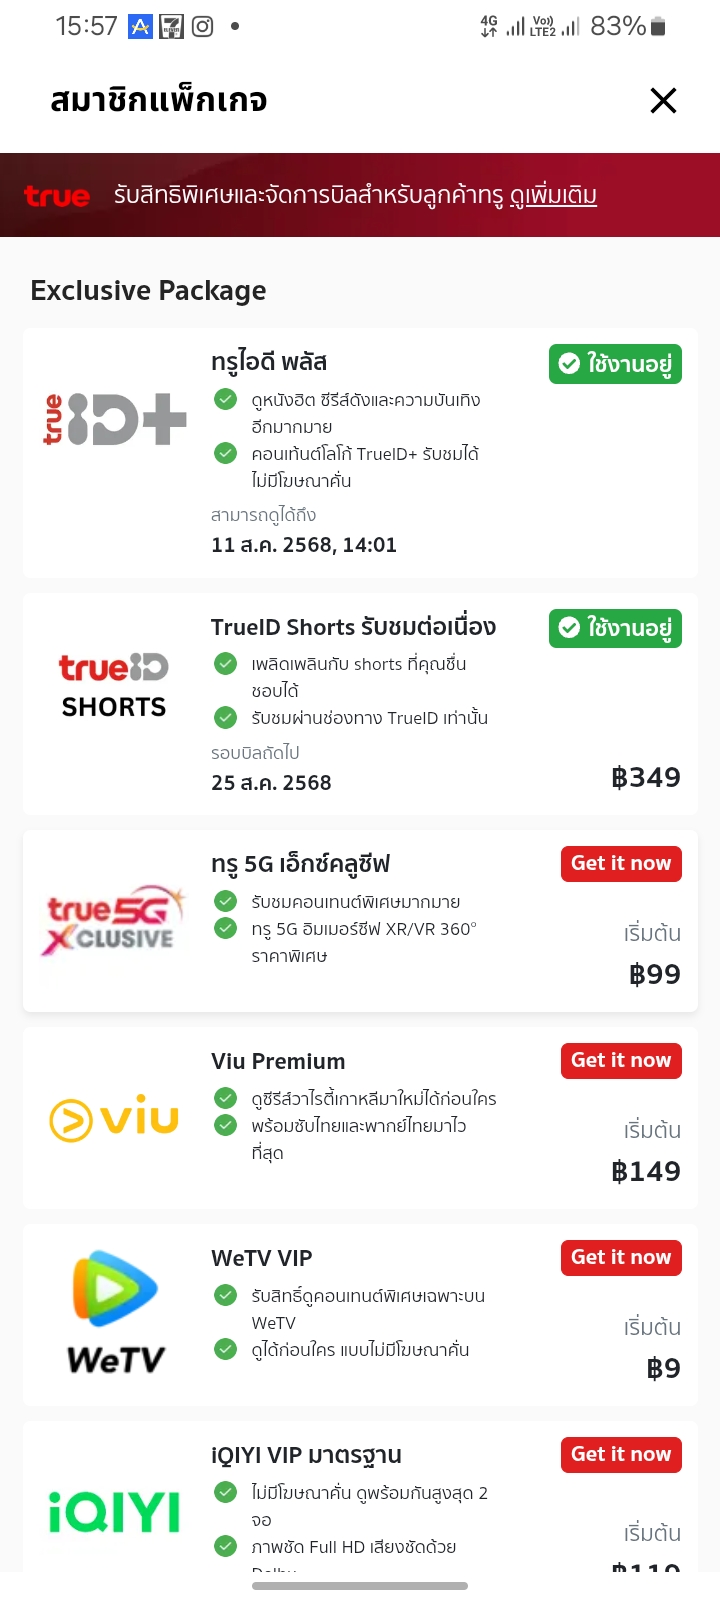Tap the WeTV logo icon
This screenshot has width=720, height=1600.
115,1312
